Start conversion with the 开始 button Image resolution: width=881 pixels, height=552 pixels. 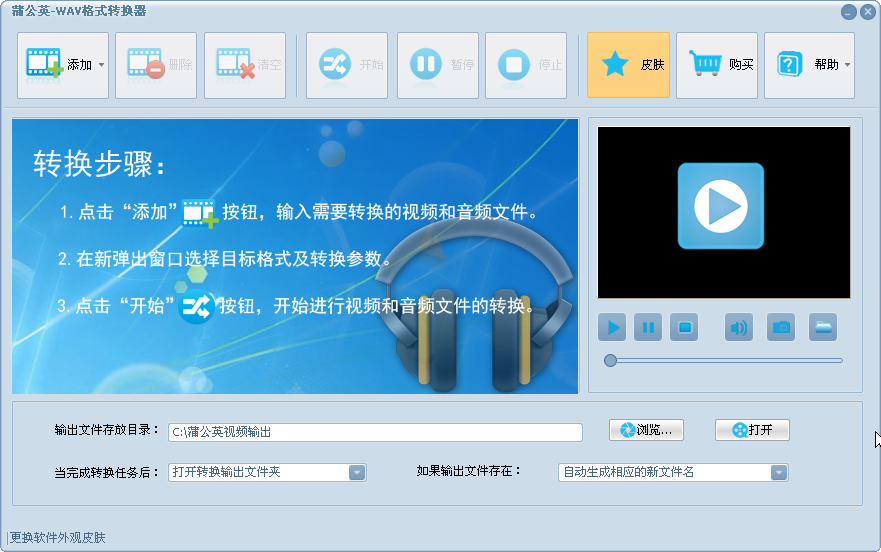[347, 65]
